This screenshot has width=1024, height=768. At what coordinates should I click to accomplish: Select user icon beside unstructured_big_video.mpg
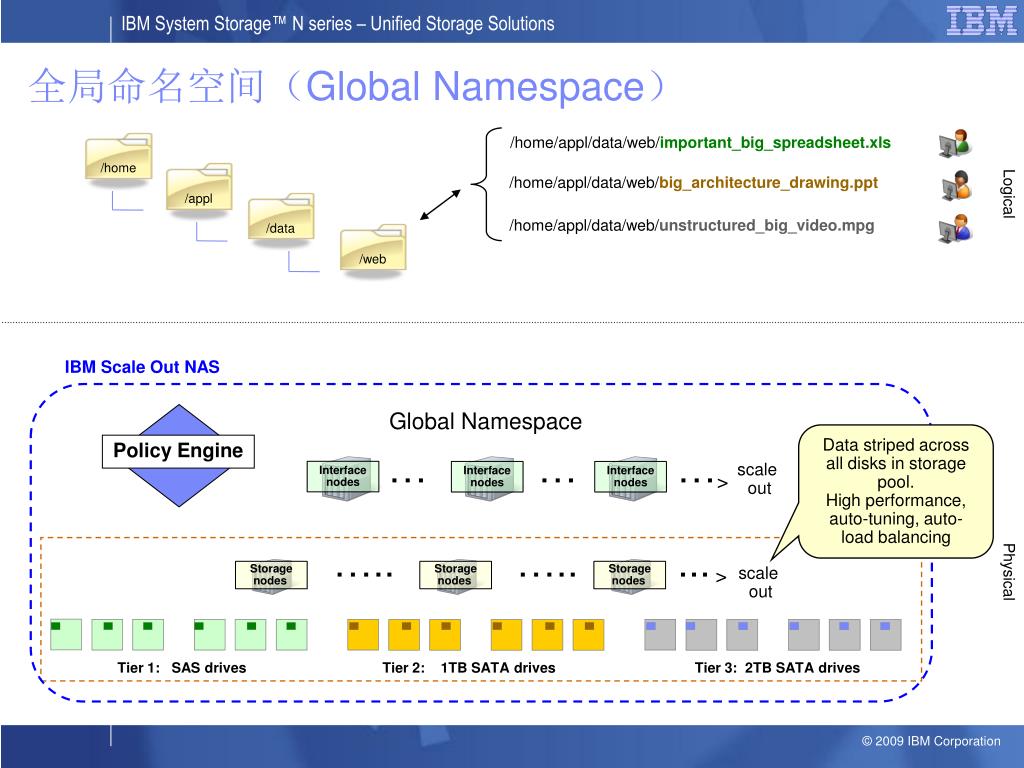coord(955,229)
